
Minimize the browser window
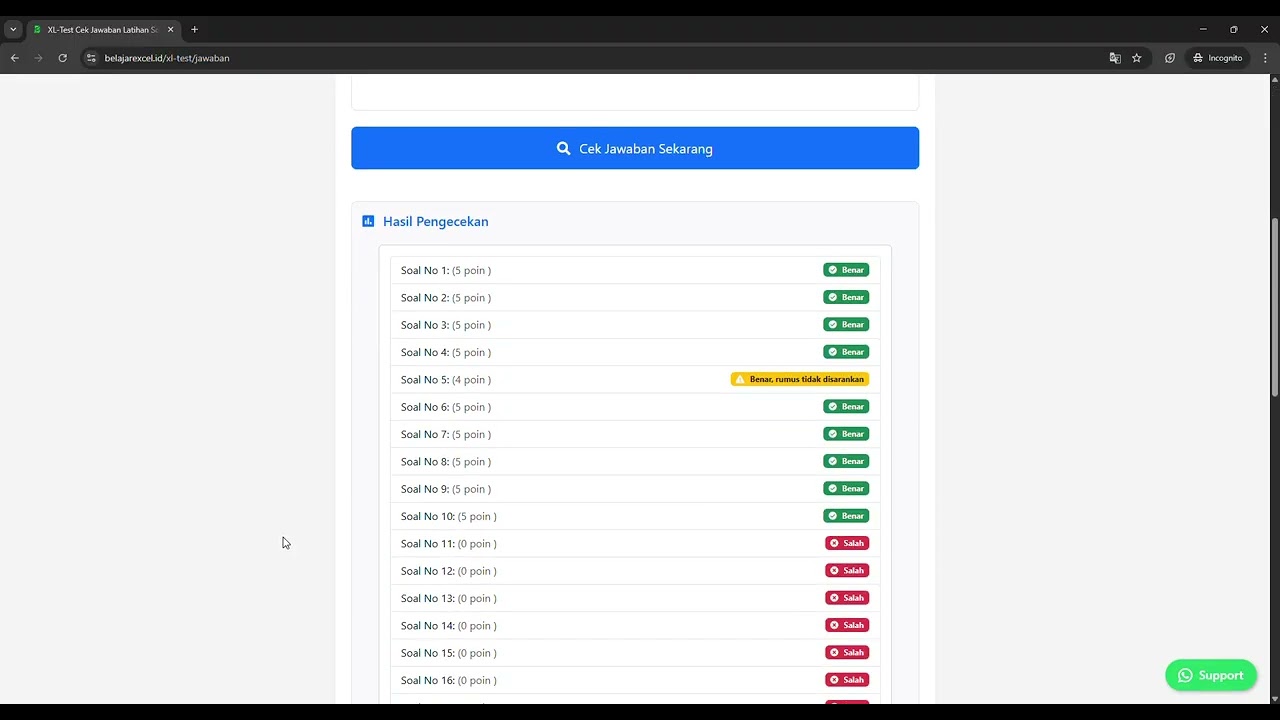(x=1203, y=30)
